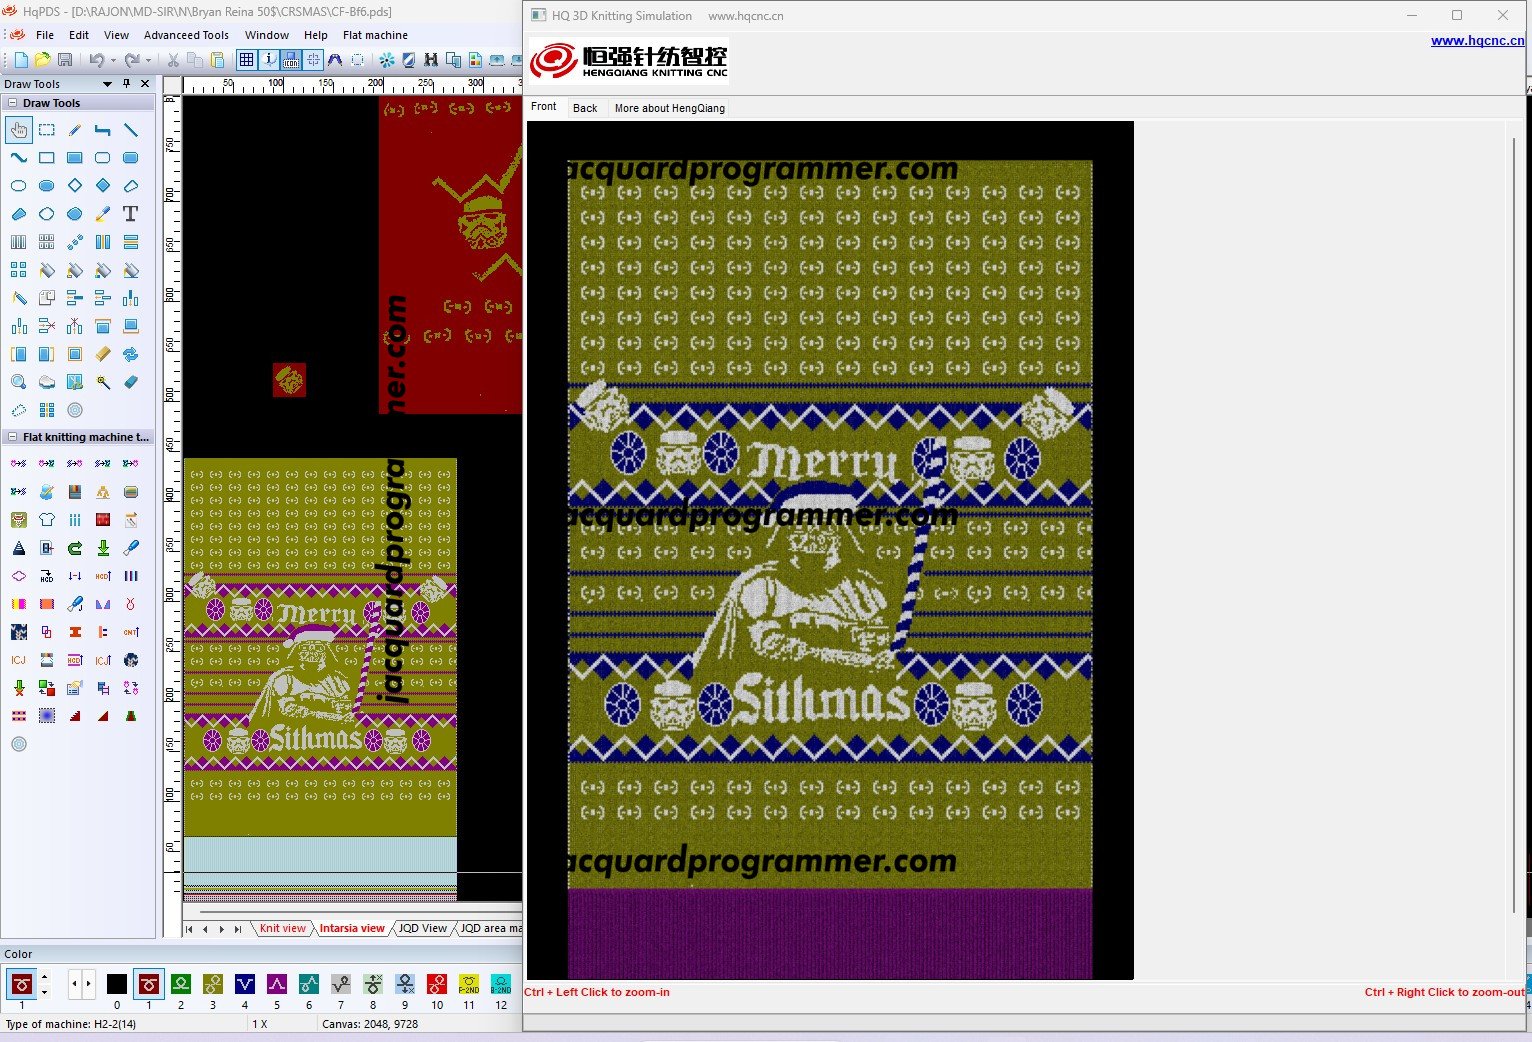The height and width of the screenshot is (1042, 1532).
Task: Switch to the Back simulation view
Action: 585,108
